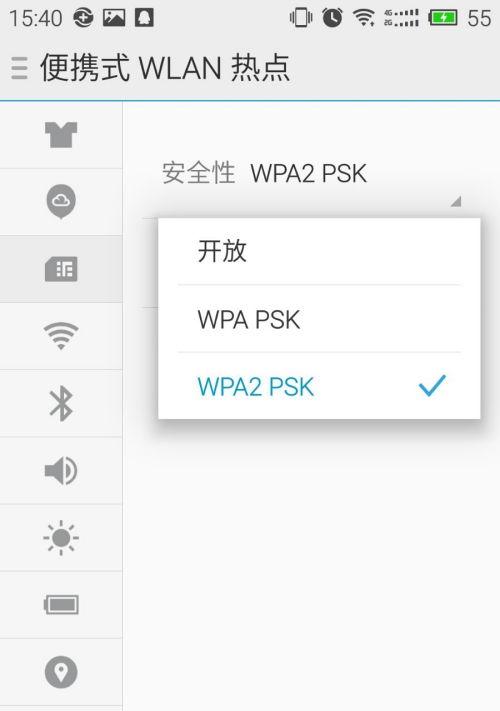Open the T-shirt personalization settings icon
Image resolution: width=500 pixels, height=711 pixels.
(x=61, y=135)
